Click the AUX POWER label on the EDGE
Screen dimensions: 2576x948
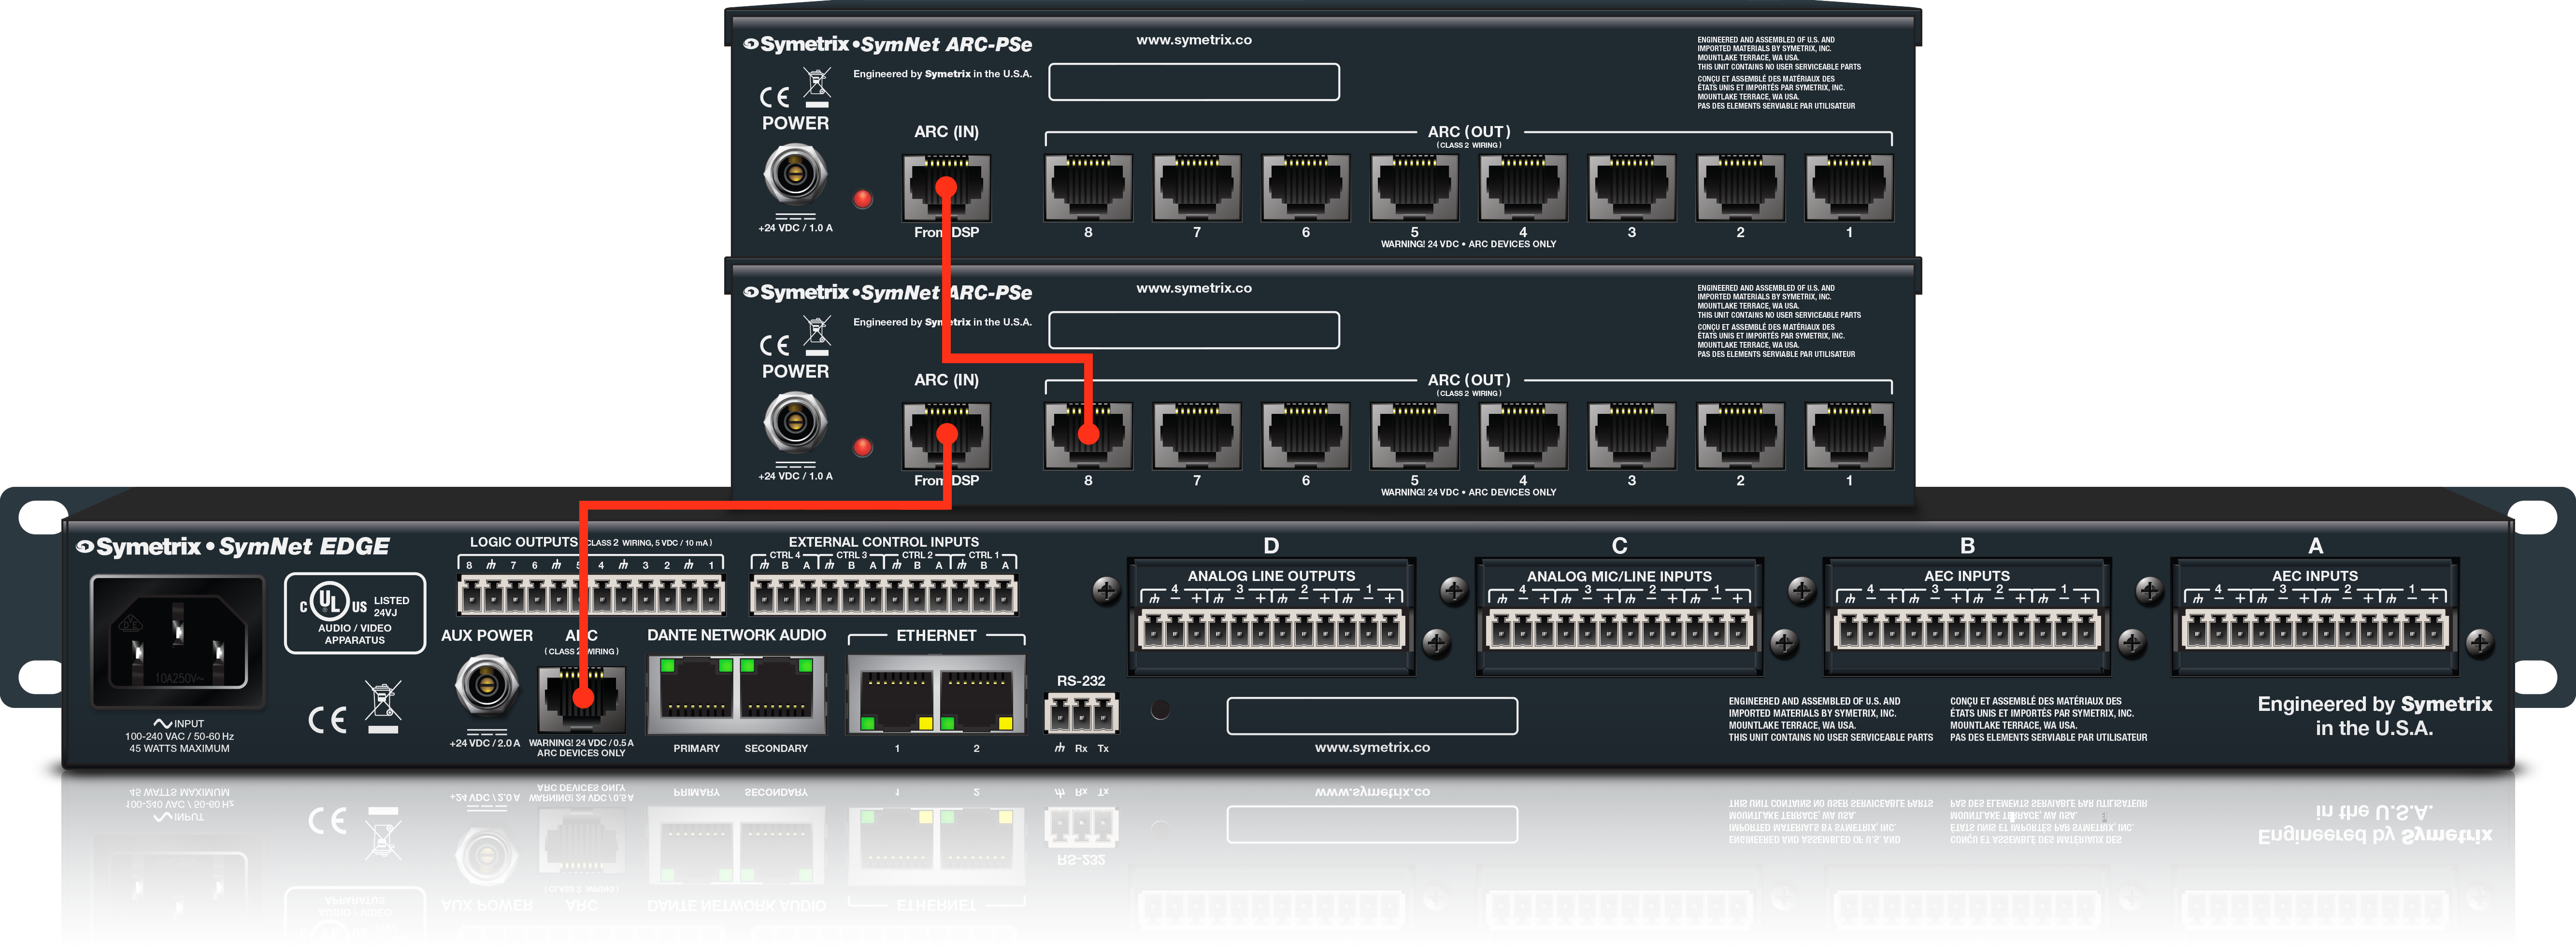pos(487,635)
